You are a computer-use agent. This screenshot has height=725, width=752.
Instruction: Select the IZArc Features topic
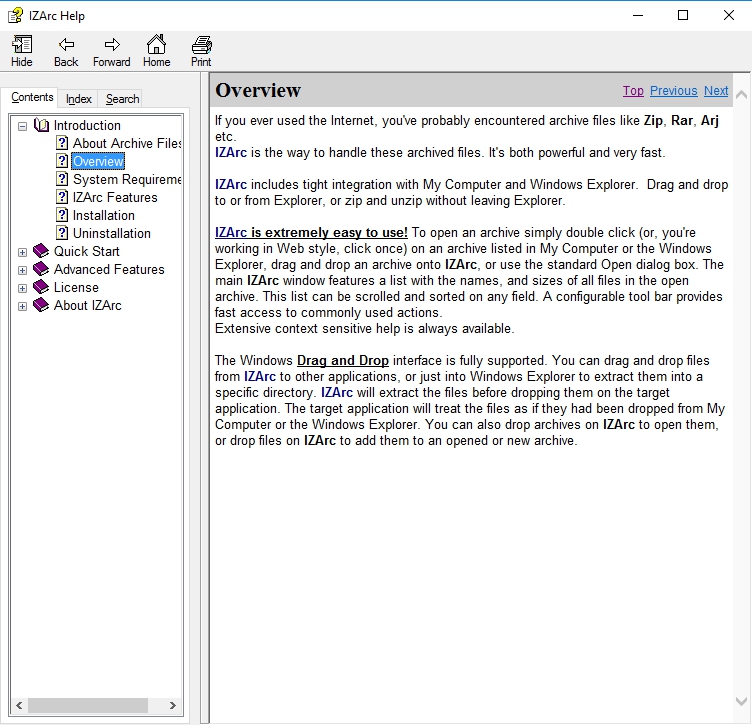click(x=115, y=197)
